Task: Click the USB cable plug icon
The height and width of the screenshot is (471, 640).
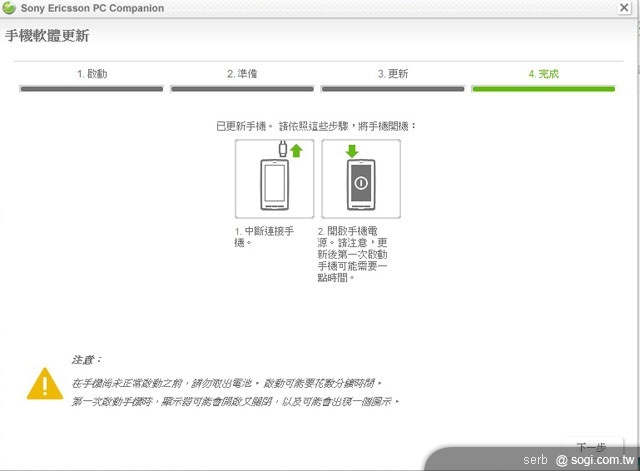Action: tap(284, 150)
